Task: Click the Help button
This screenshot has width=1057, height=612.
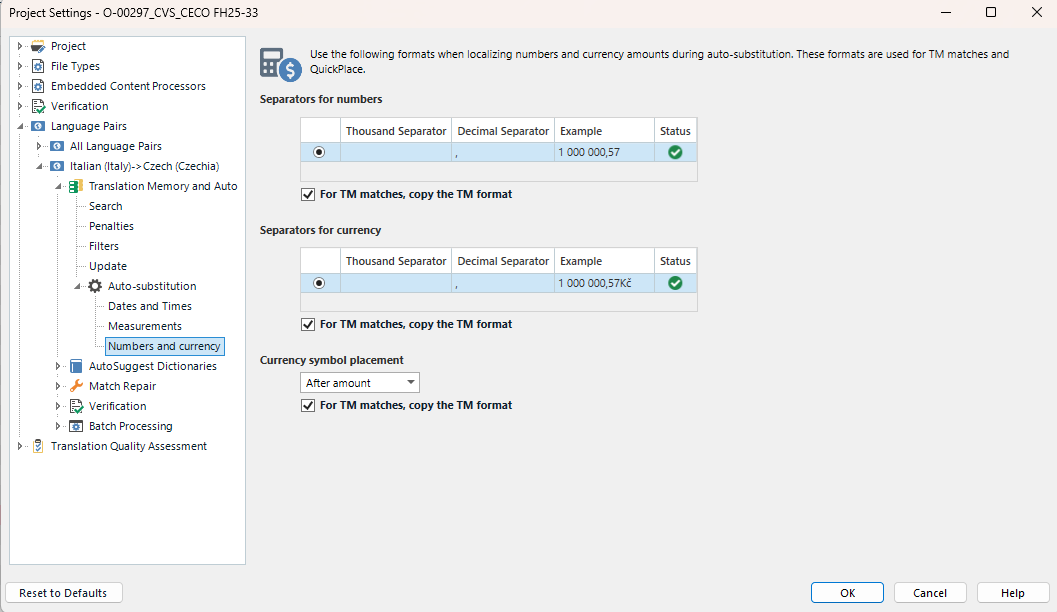Action: [1013, 593]
